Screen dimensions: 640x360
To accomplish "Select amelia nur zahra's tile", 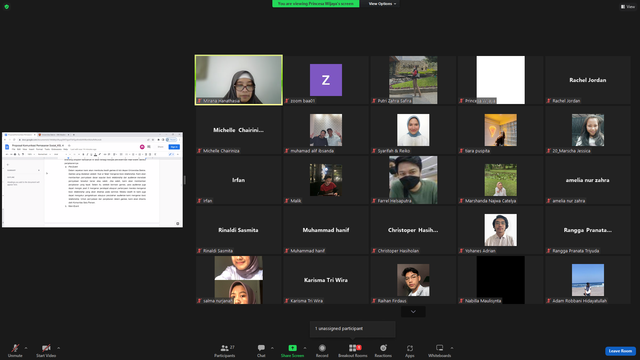I will tap(588, 180).
